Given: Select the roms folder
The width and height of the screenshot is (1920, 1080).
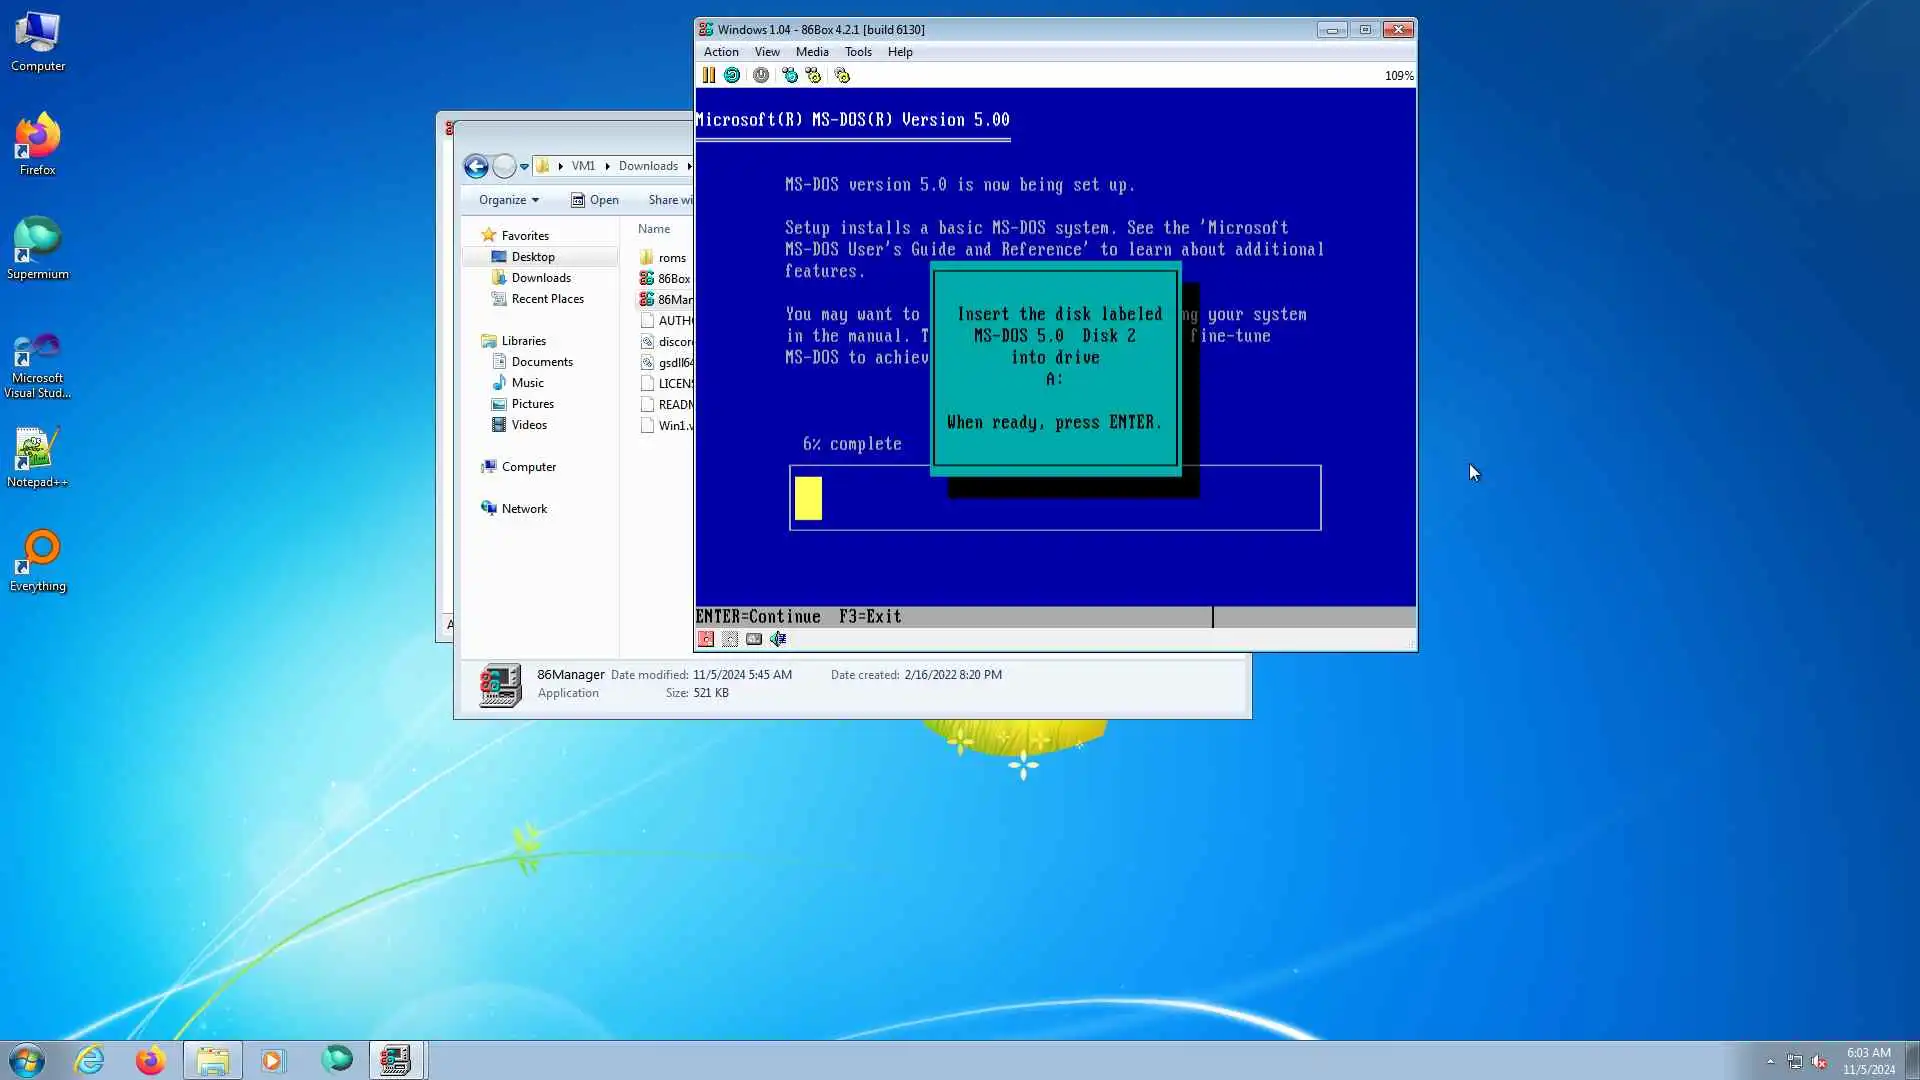Looking at the screenshot, I should tap(671, 258).
